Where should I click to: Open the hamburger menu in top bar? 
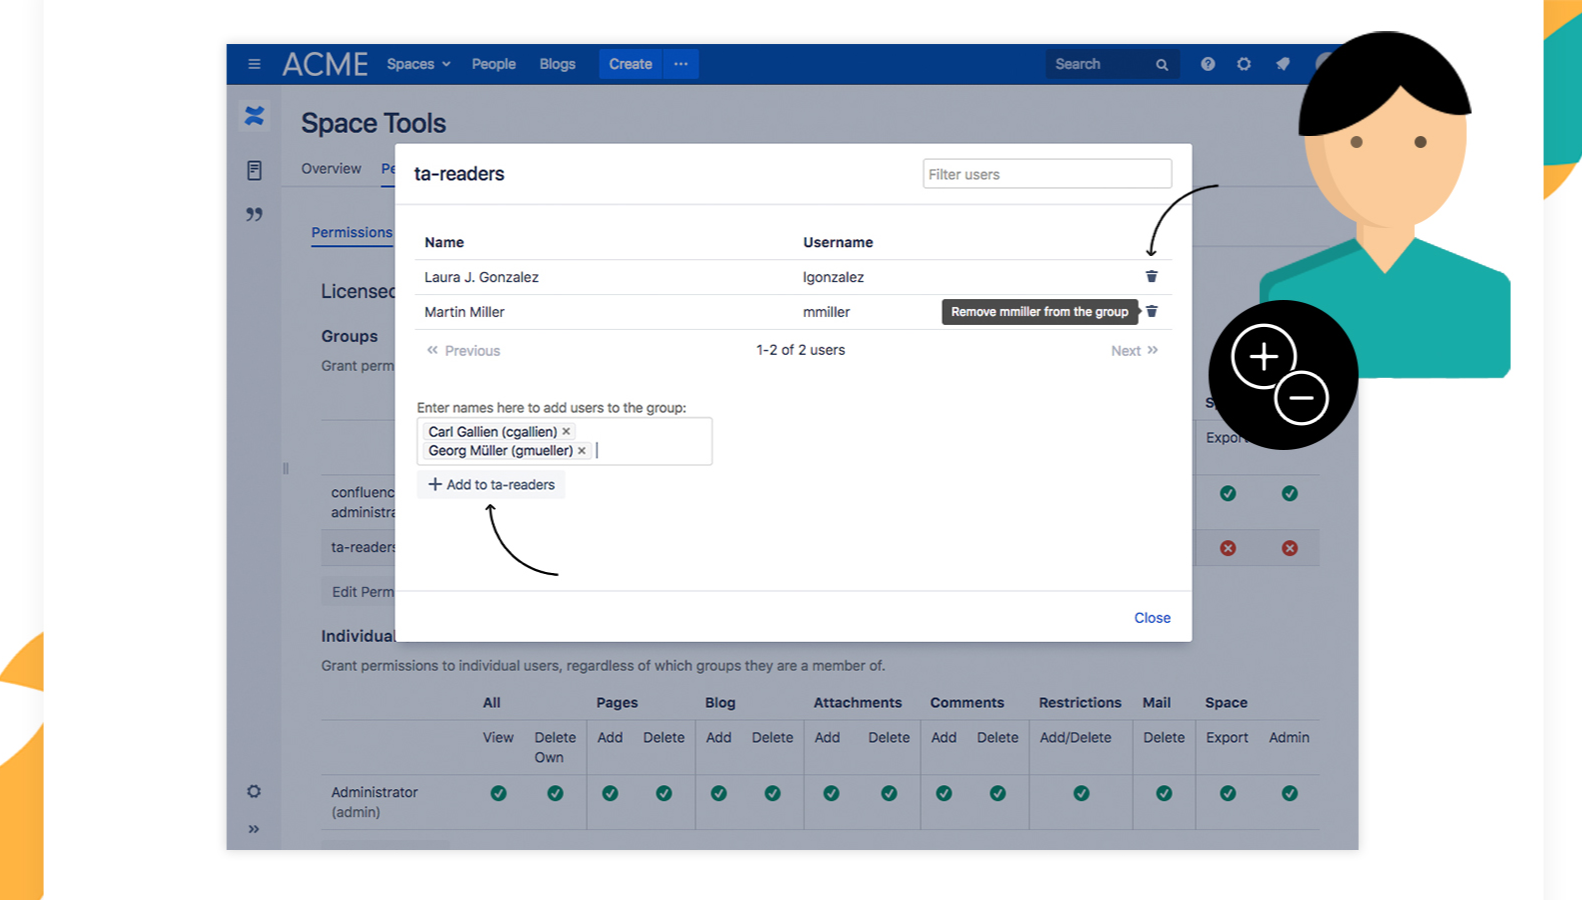(x=254, y=64)
